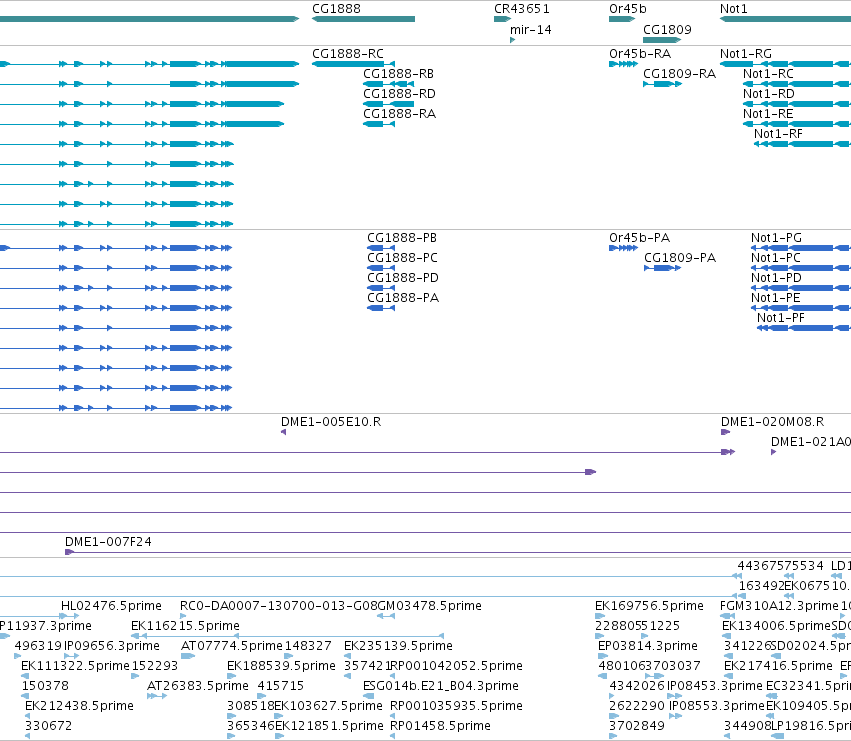Open the CG1809-RA transcript
Viewport: 851px width, 741px height.
tap(662, 84)
